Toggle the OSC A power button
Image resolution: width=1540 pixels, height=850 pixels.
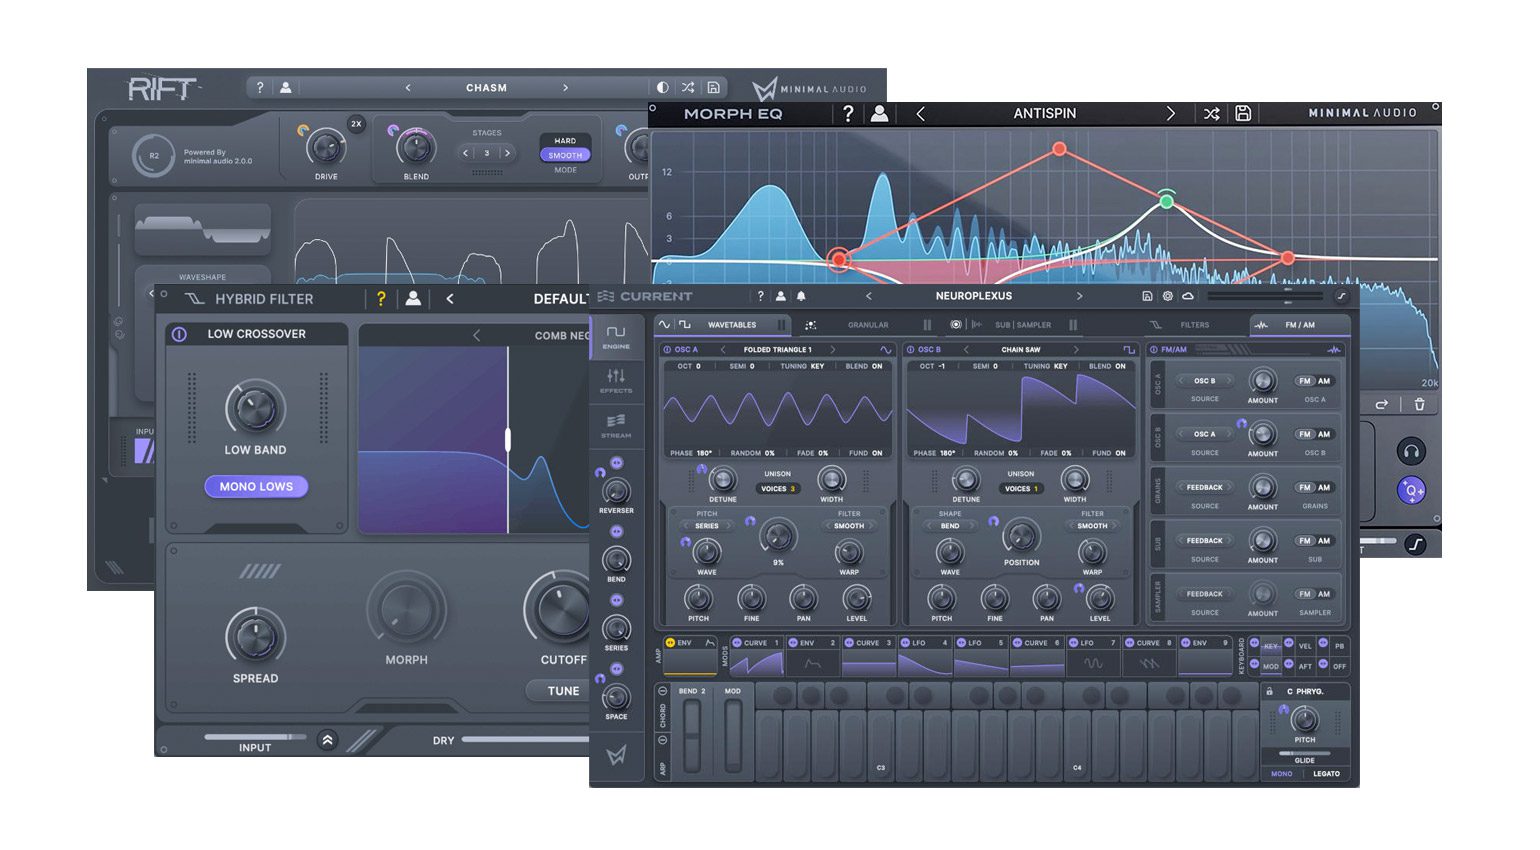pyautogui.click(x=667, y=350)
